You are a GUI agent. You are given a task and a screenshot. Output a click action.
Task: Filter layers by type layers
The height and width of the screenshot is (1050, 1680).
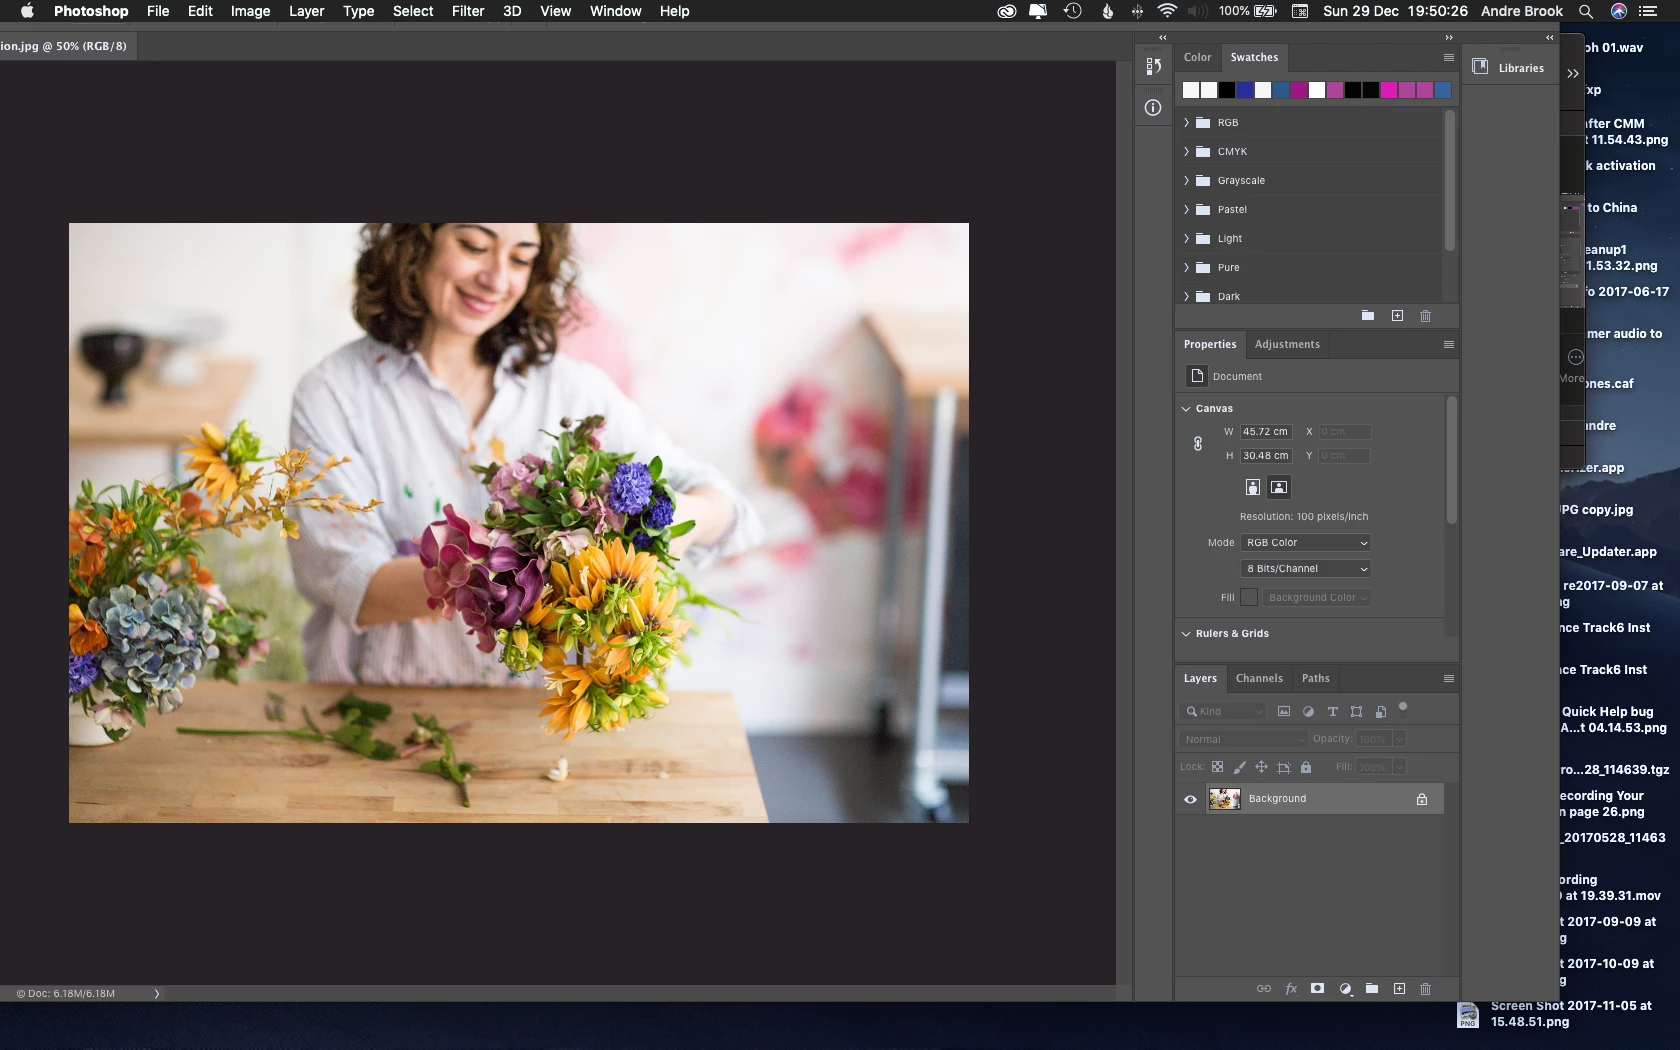[1332, 712]
